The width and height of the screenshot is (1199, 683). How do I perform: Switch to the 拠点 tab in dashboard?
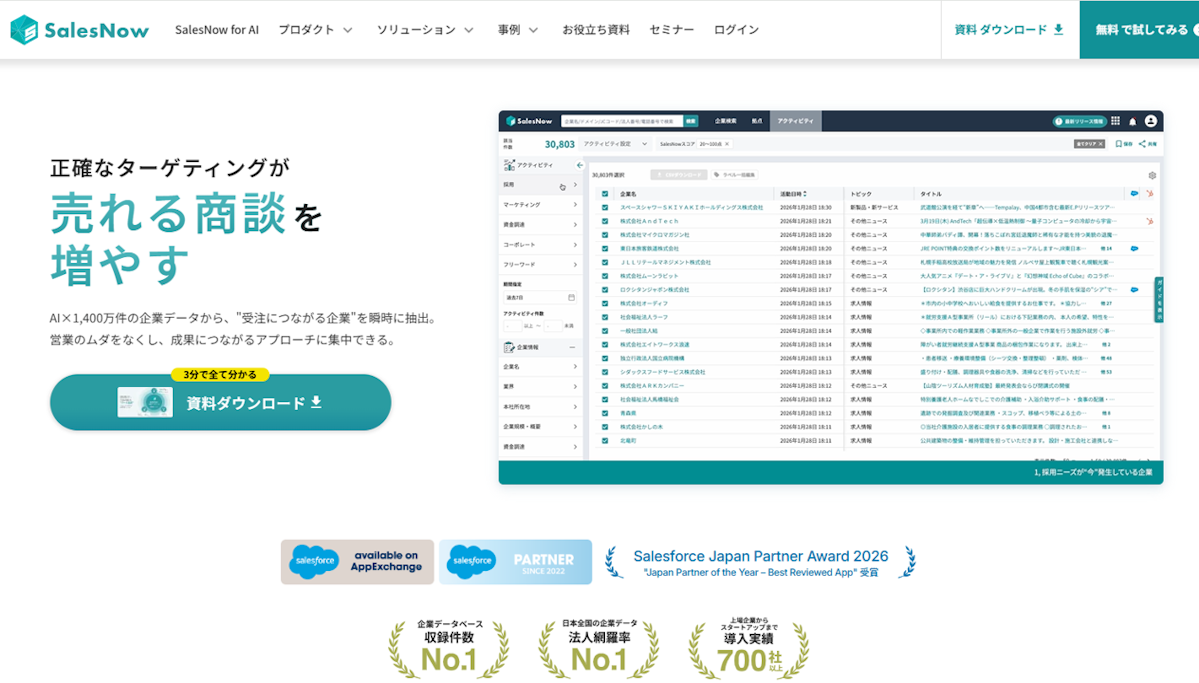(757, 121)
